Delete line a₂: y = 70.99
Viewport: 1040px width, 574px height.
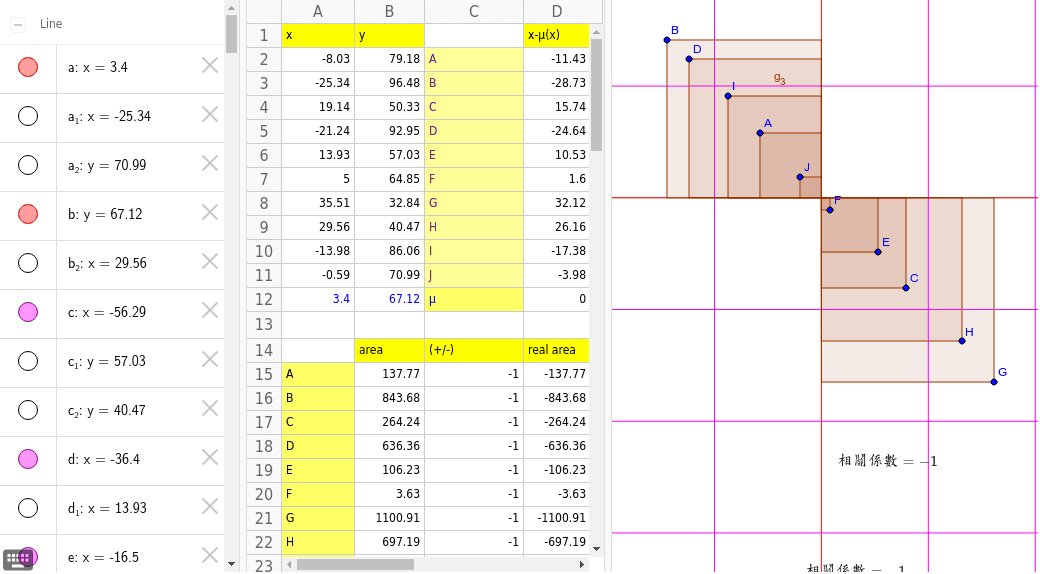[210, 163]
